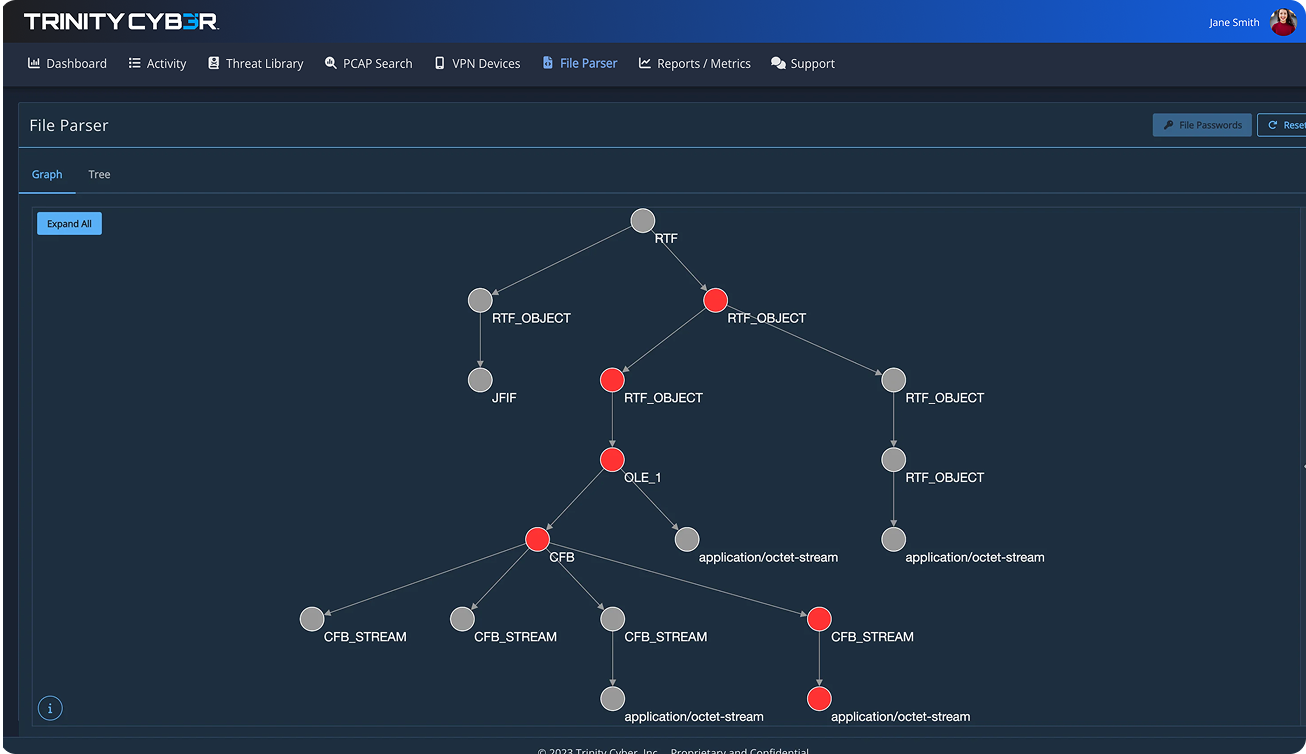The width and height of the screenshot is (1306, 754).
Task: Select the red application/octet-stream node
Action: 819,698
